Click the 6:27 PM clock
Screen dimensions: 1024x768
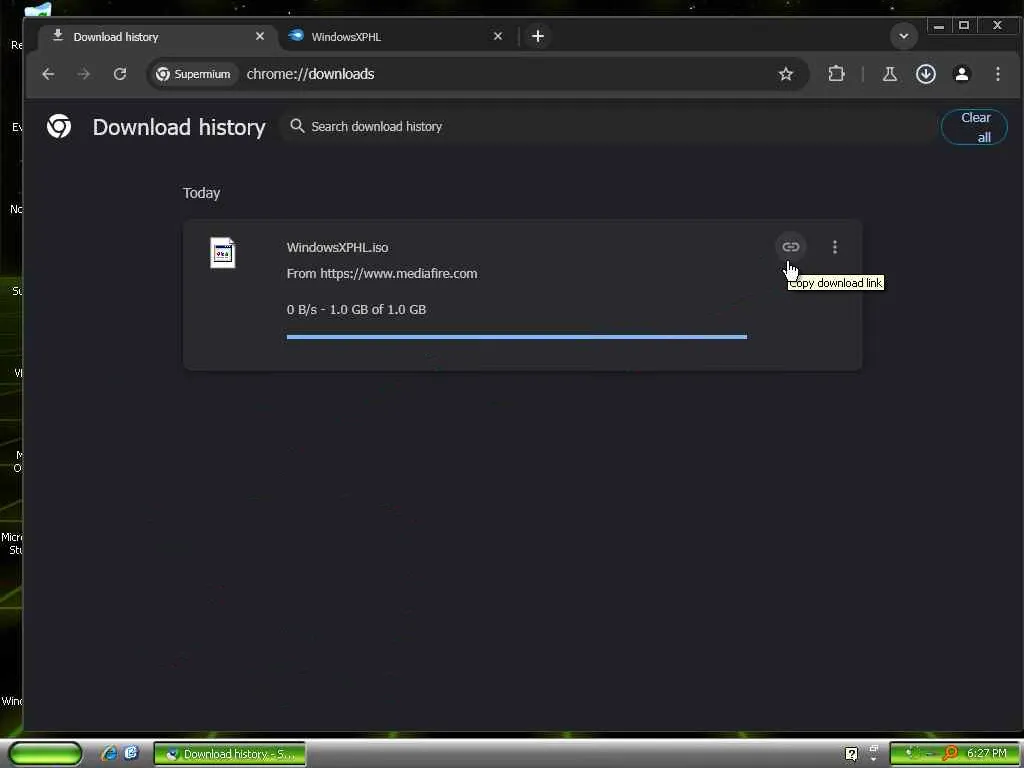click(x=986, y=754)
